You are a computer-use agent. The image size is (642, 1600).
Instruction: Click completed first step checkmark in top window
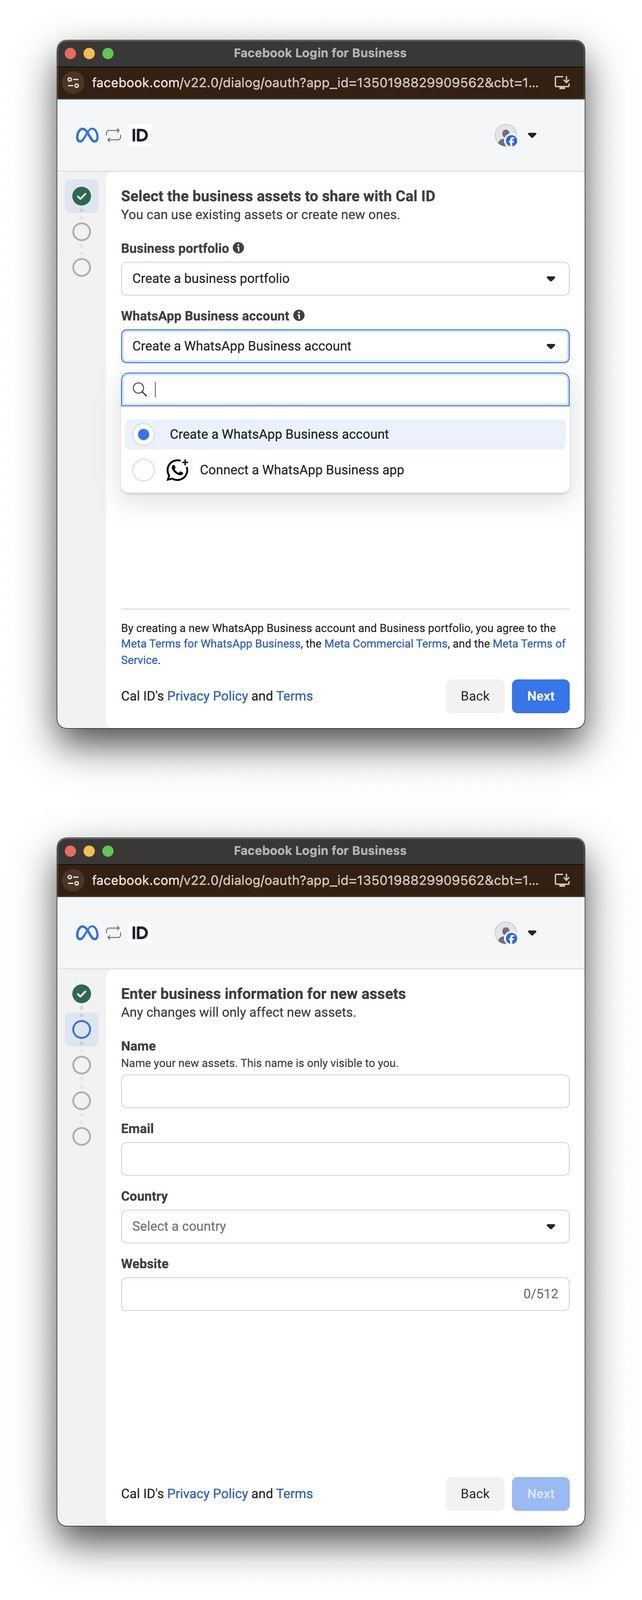pos(82,197)
